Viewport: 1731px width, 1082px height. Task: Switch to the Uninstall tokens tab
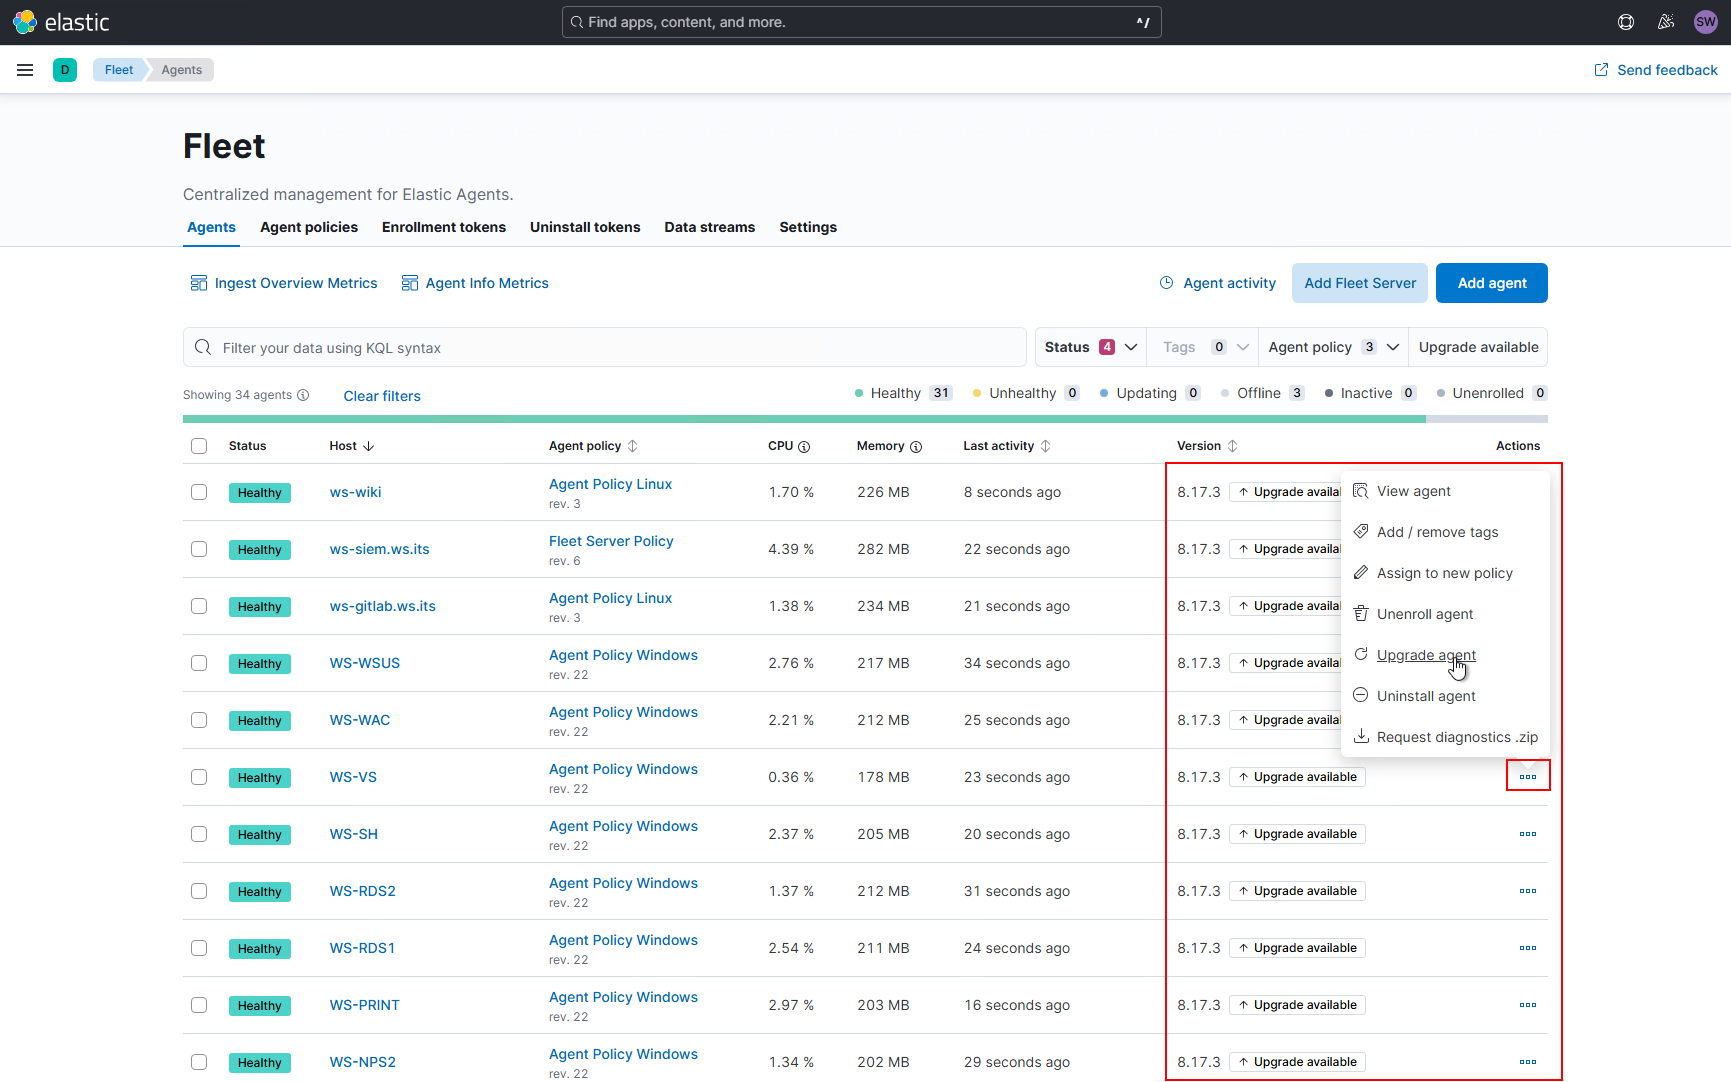585,227
